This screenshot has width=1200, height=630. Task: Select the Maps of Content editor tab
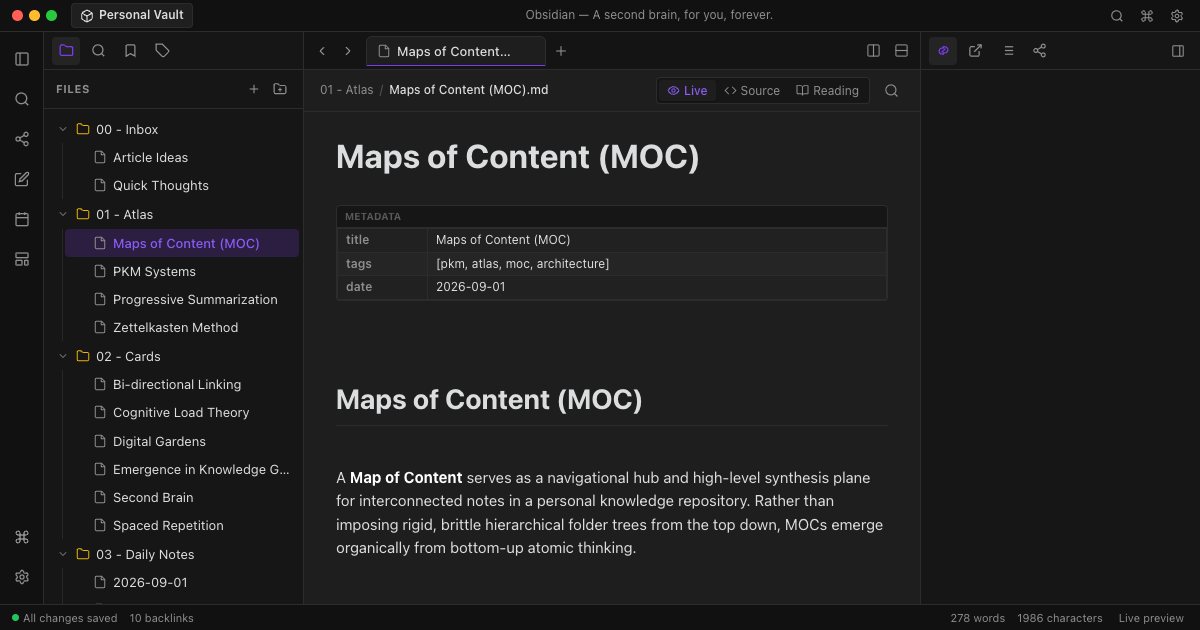point(456,51)
